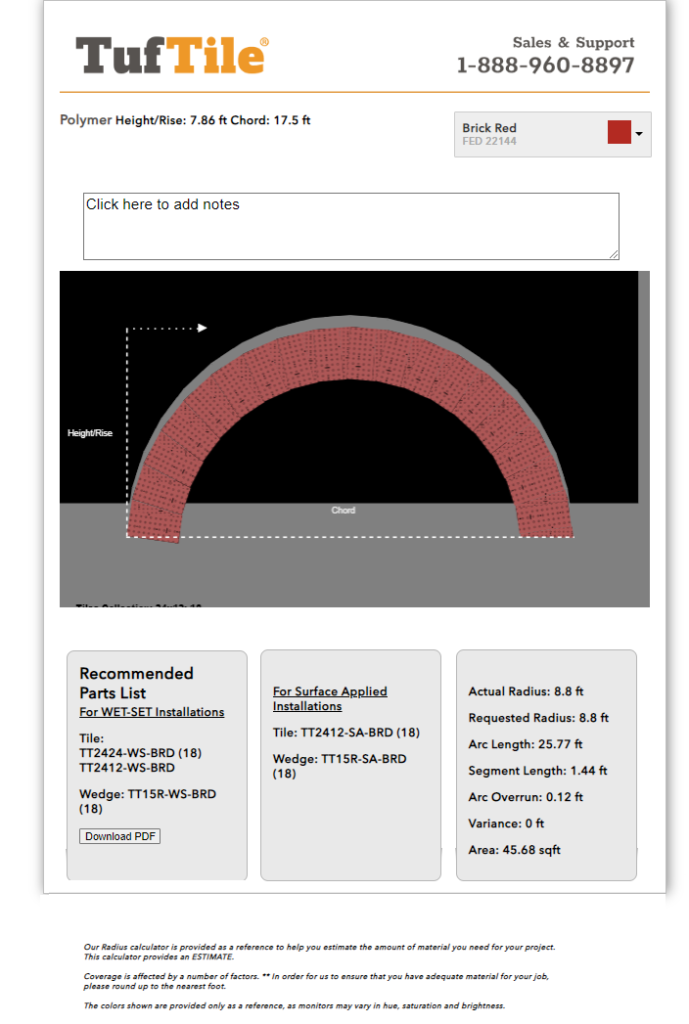Click the Chord label in the diagram

coord(343,510)
